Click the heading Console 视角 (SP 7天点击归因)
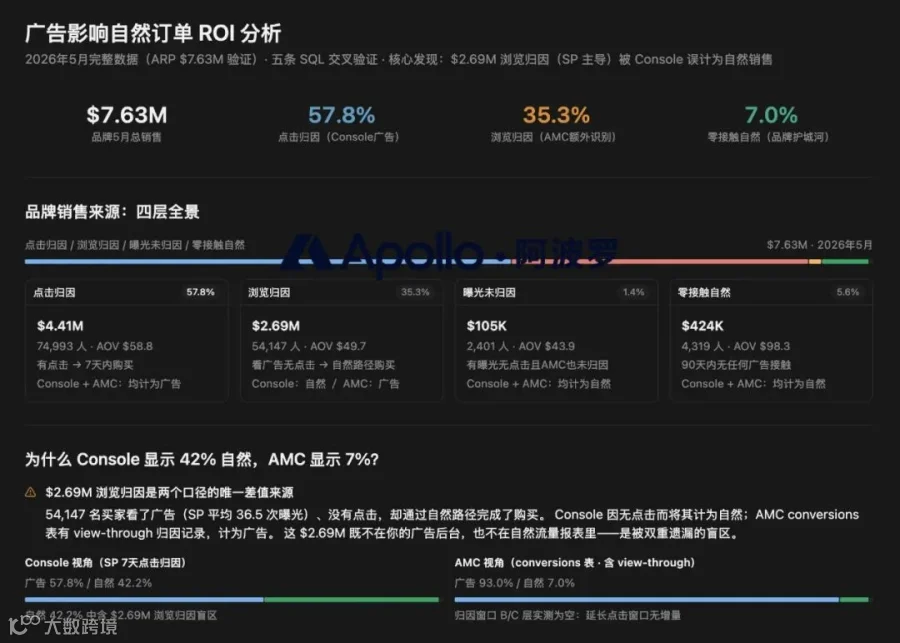 [x=106, y=563]
